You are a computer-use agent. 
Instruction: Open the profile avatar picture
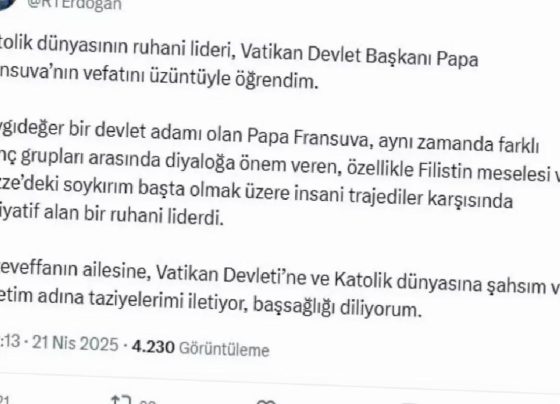pyautogui.click(x=8, y=4)
